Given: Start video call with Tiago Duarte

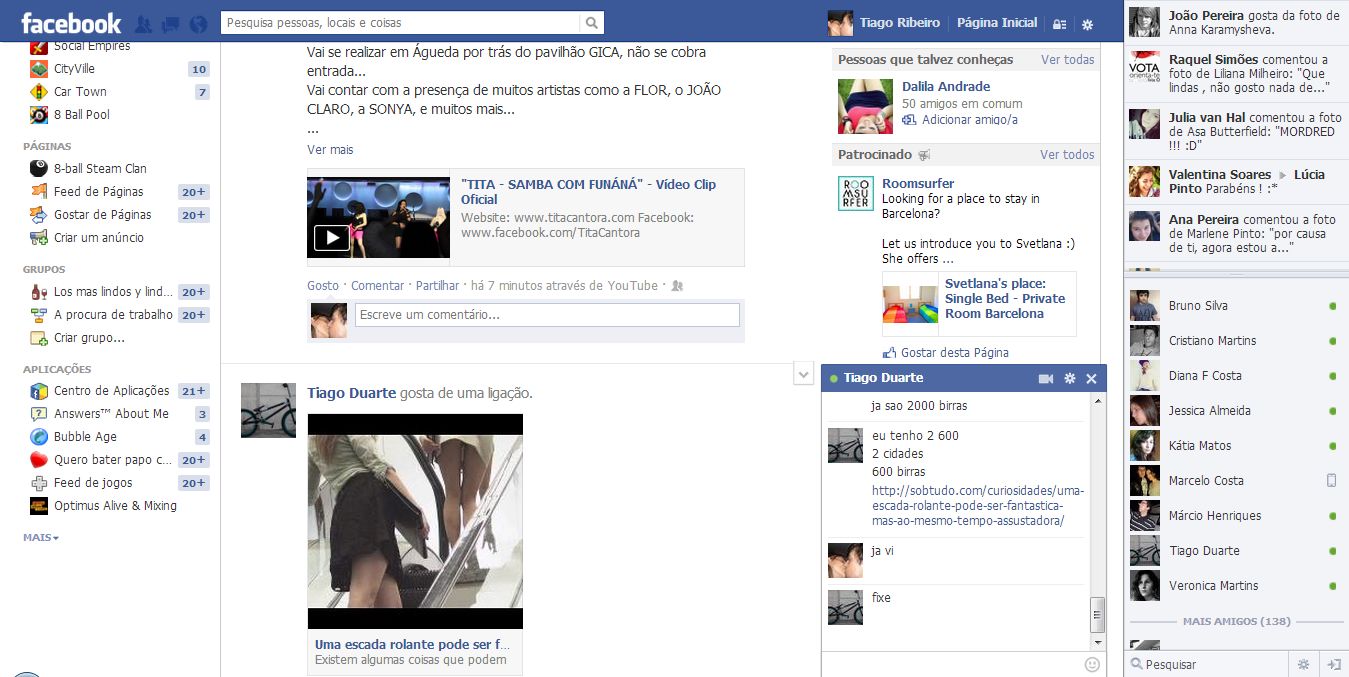Looking at the screenshot, I should (1046, 379).
